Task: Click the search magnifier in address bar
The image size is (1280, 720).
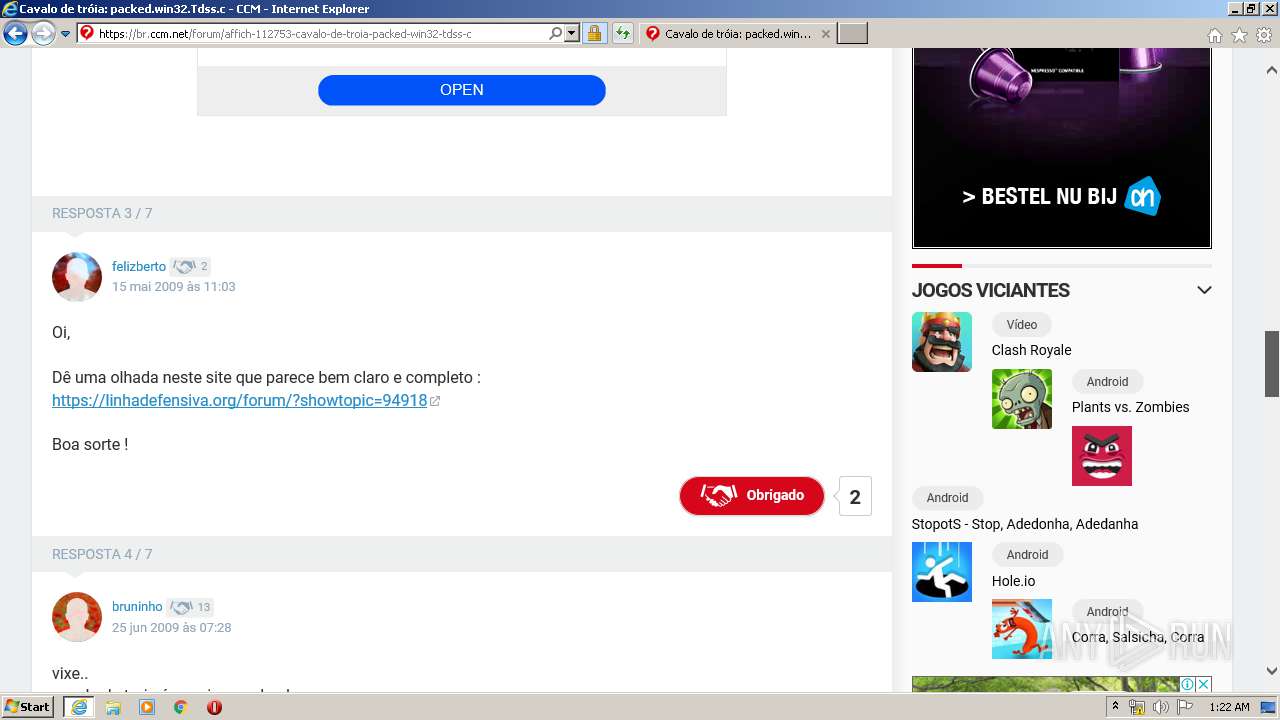Action: pos(556,34)
